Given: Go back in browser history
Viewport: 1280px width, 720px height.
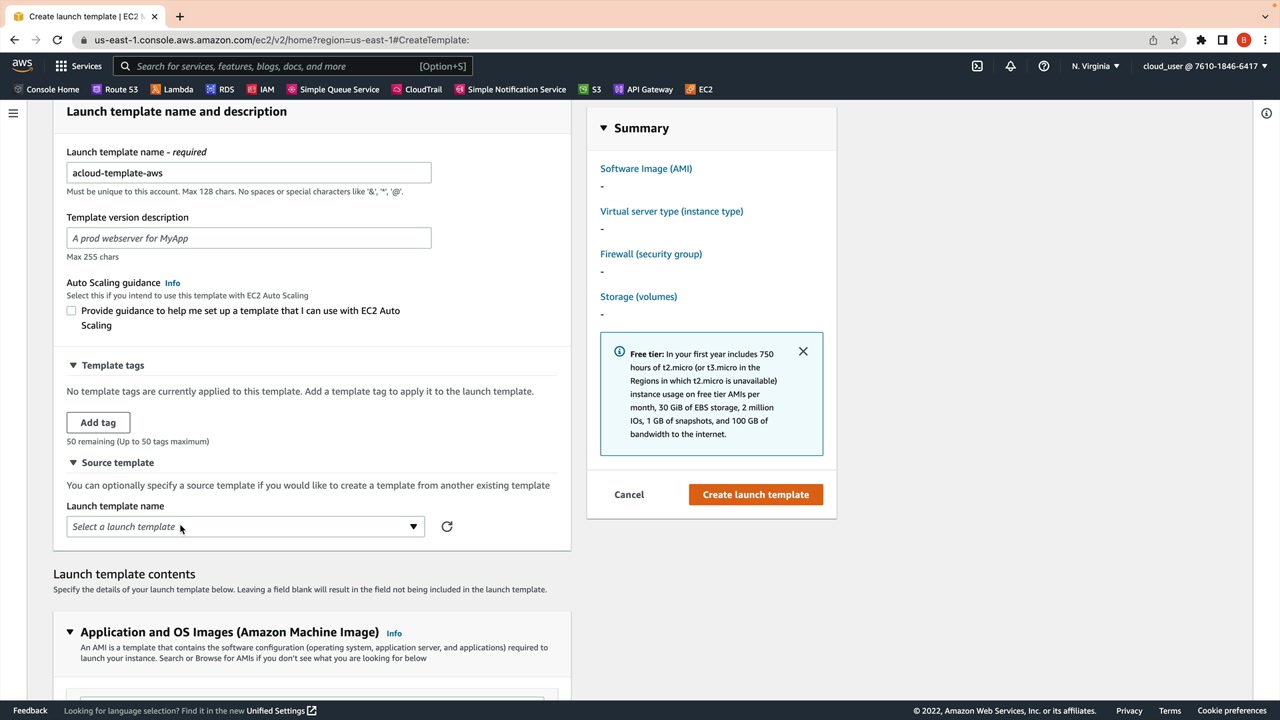Looking at the screenshot, I should pos(14,40).
